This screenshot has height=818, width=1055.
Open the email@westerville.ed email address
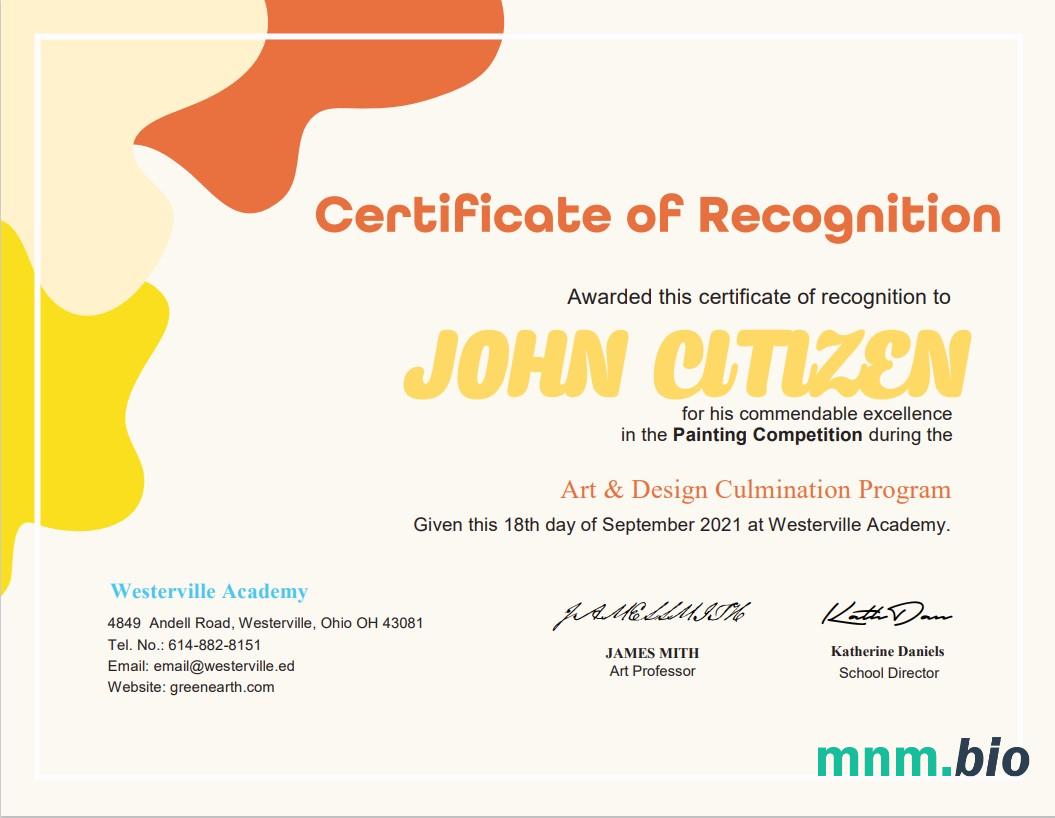[224, 666]
